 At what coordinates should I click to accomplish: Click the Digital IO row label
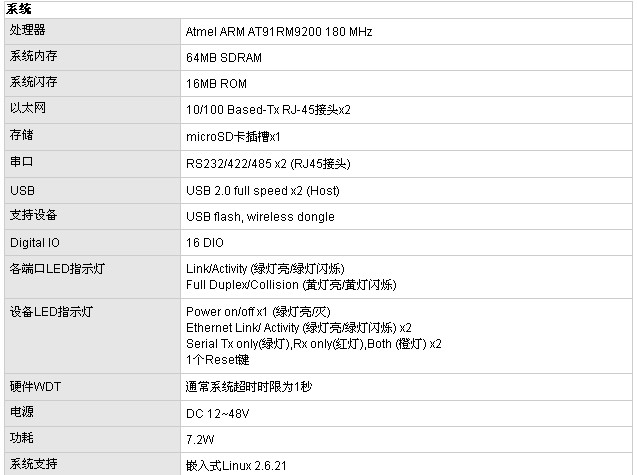pos(34,242)
